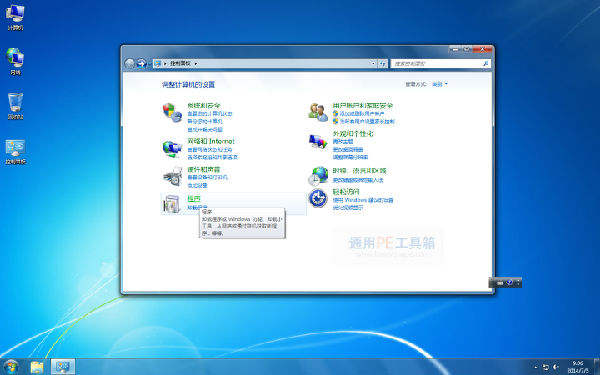
Task: Open the 外观和个性化 category heading
Action: [x=353, y=134]
